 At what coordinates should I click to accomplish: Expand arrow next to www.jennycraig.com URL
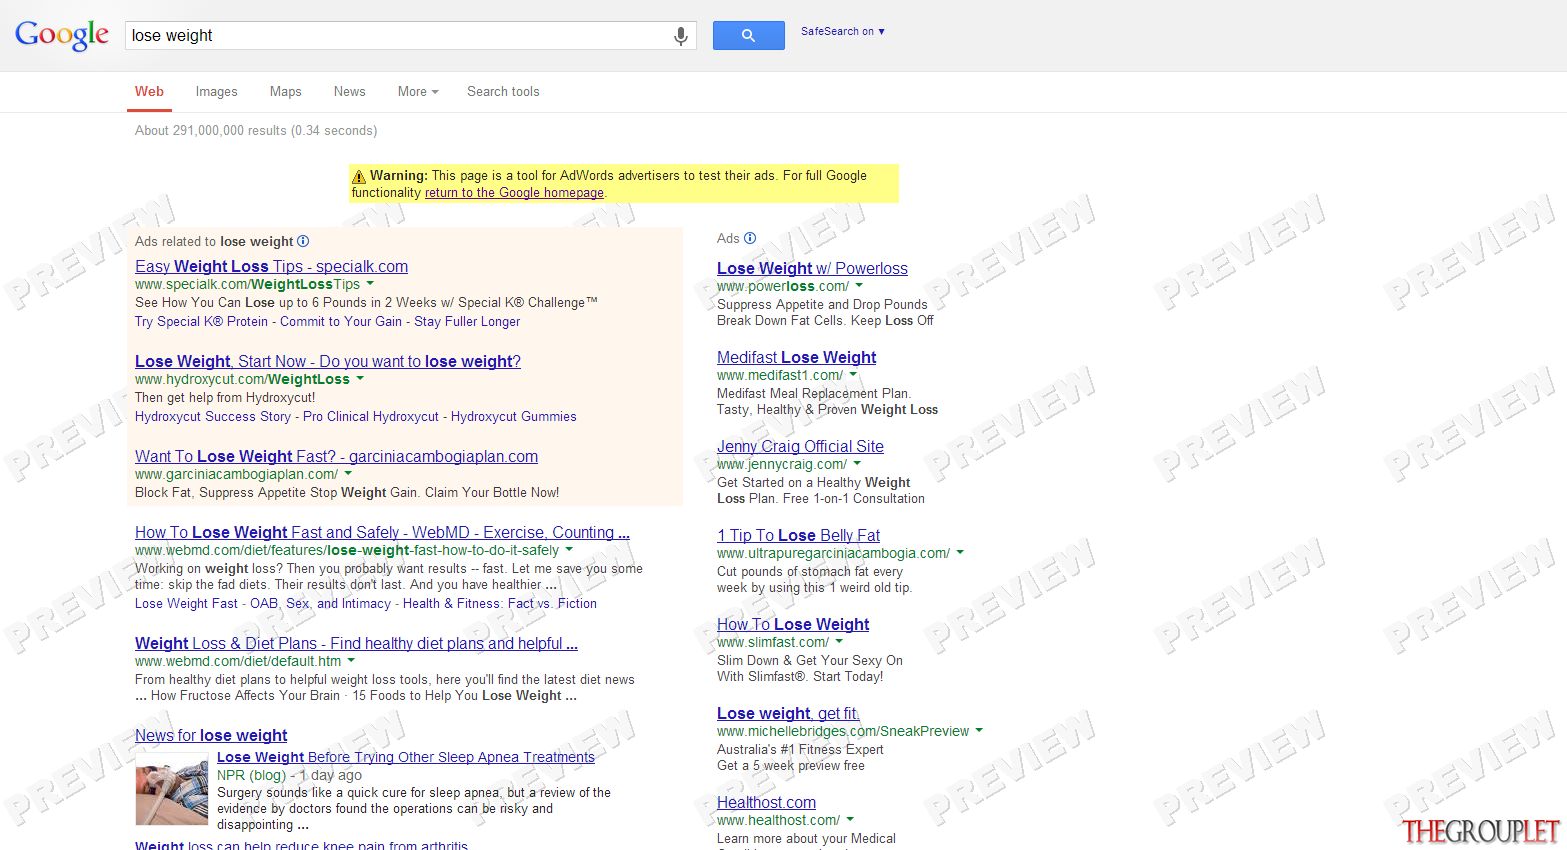[x=857, y=464]
